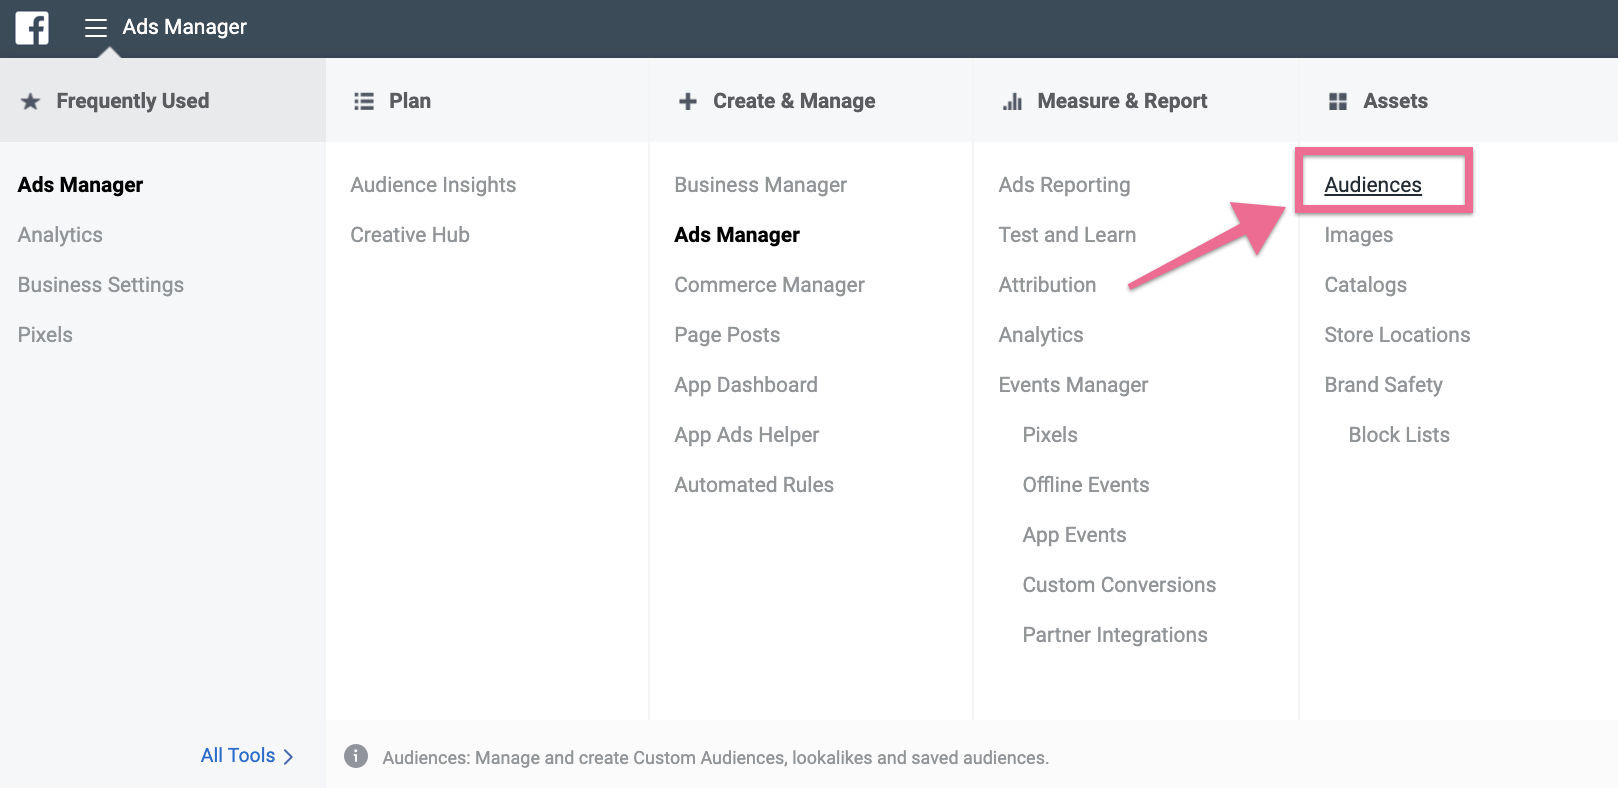Image resolution: width=1618 pixels, height=788 pixels.
Task: Click the Audiences description text in footer
Action: click(716, 758)
